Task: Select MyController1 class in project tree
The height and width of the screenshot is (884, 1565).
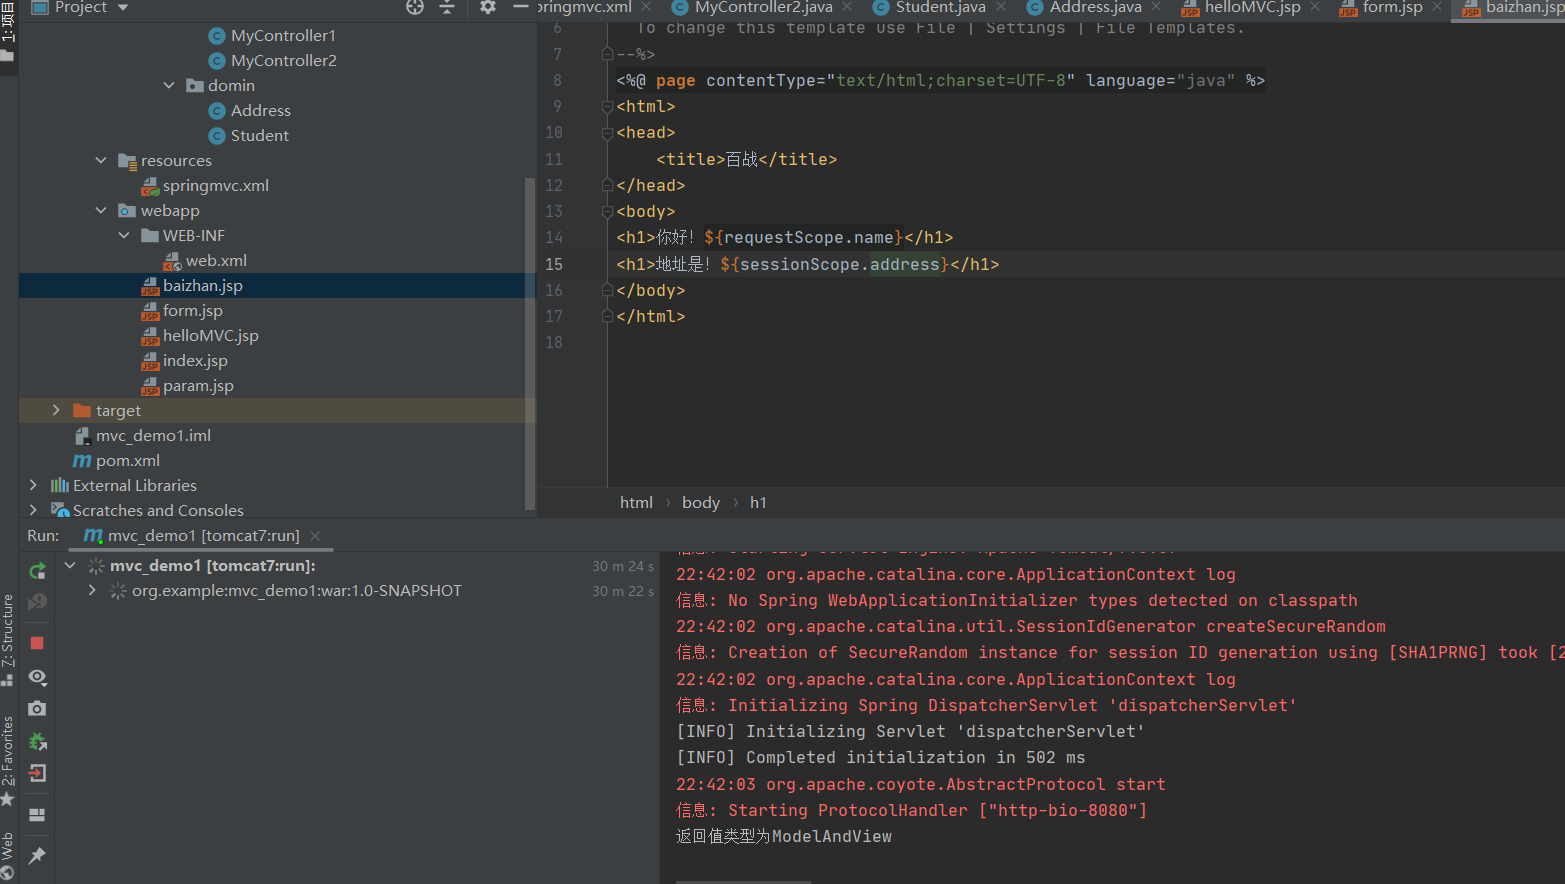Action: 283,35
